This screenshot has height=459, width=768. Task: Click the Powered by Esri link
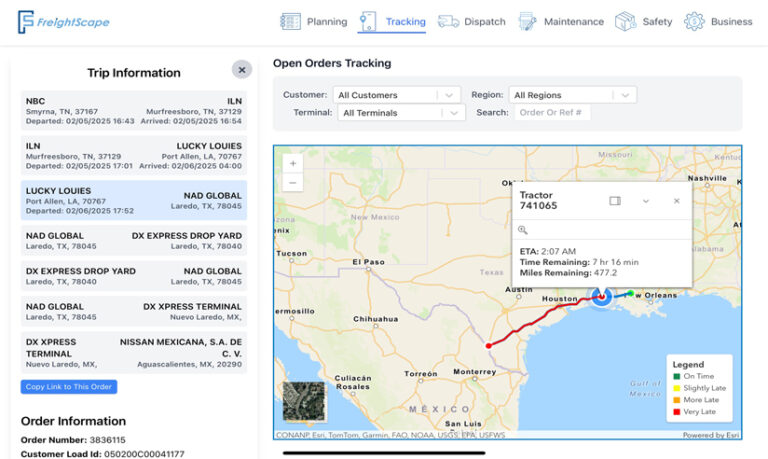click(x=711, y=435)
